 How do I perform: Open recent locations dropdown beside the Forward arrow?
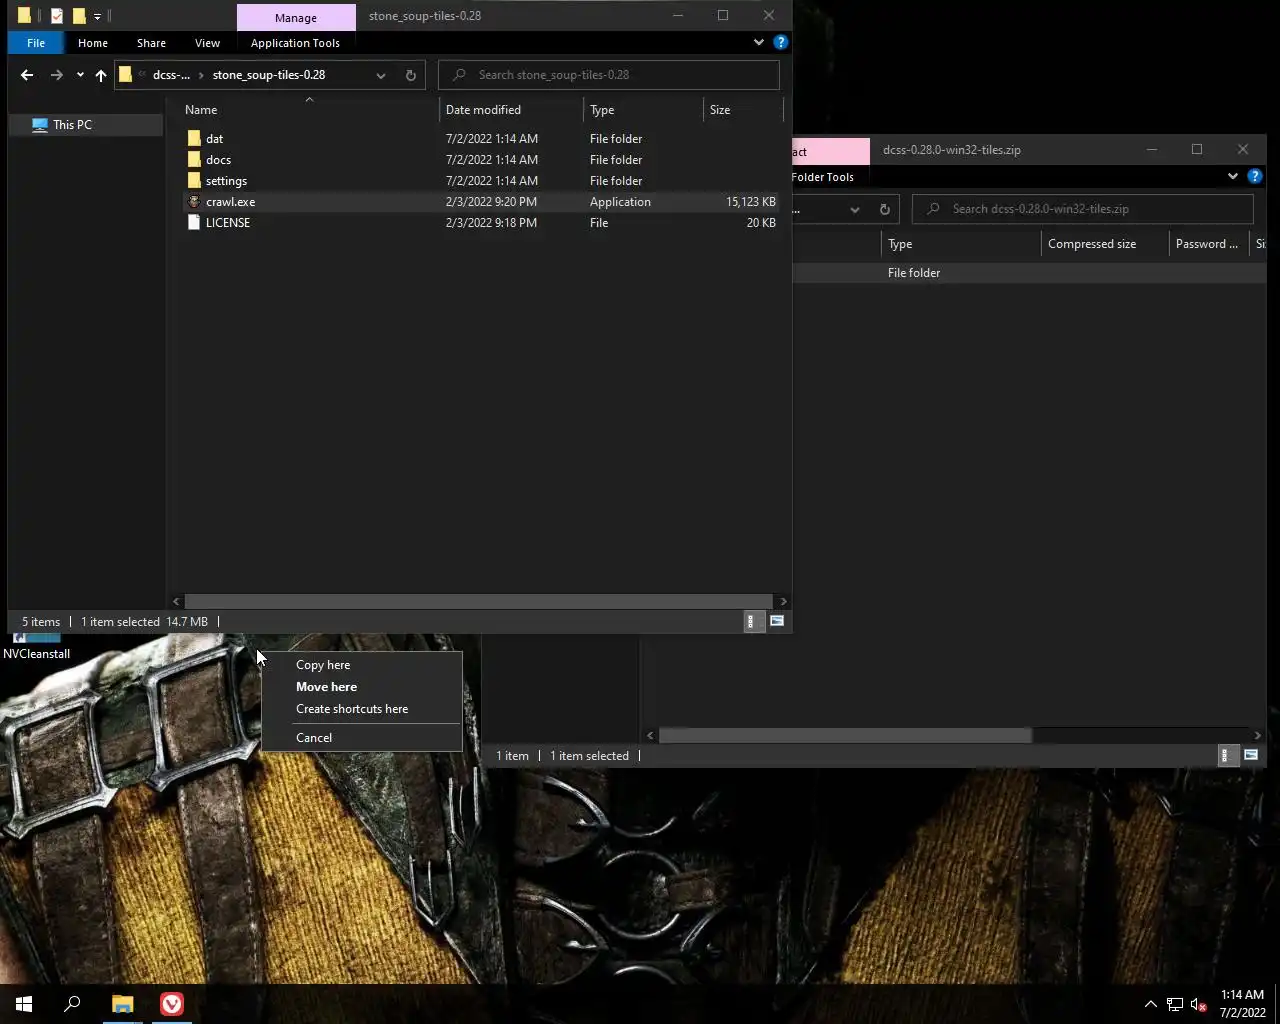coord(80,75)
